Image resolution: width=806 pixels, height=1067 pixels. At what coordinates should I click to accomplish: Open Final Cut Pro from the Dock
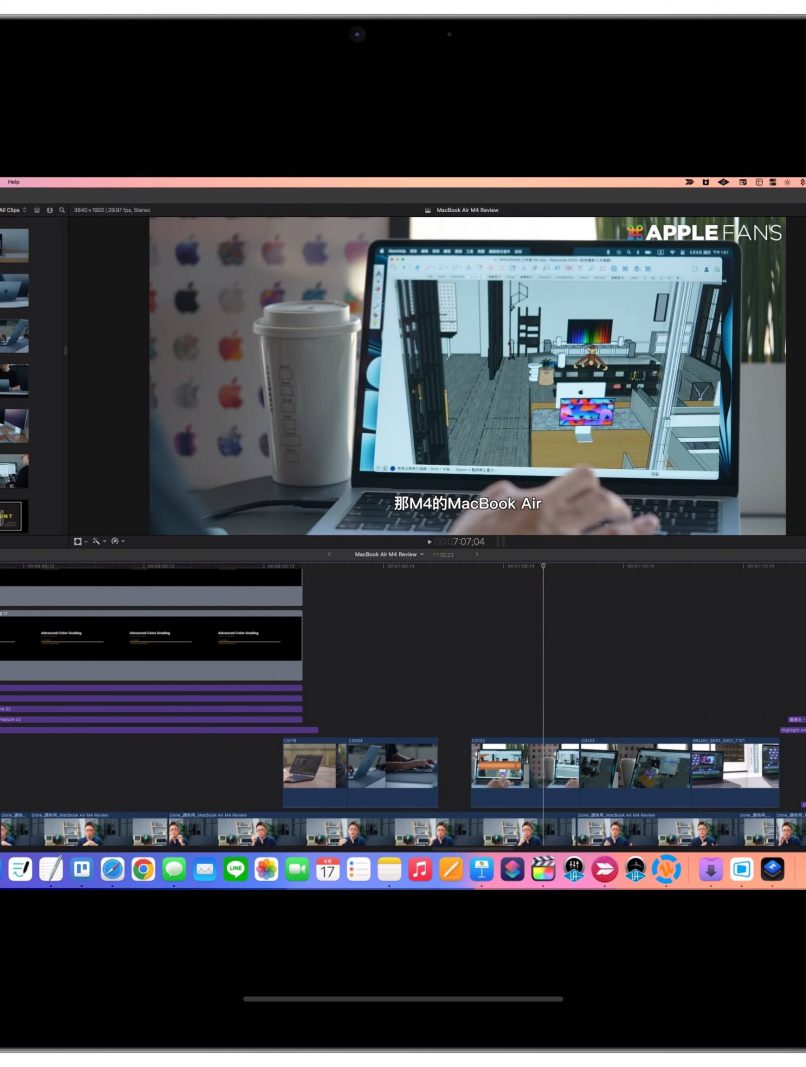(543, 870)
